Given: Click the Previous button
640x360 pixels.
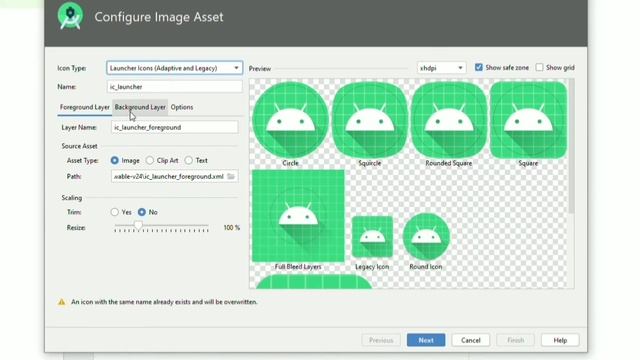Looking at the screenshot, I should pos(381,340).
